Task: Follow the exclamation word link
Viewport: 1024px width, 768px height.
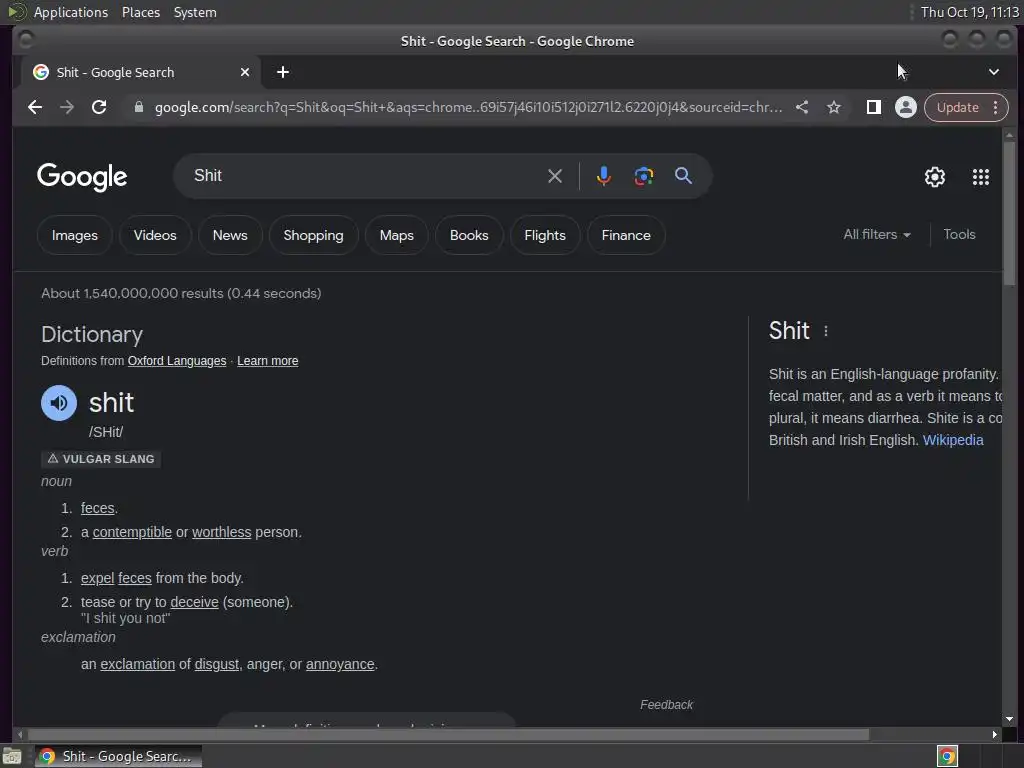Action: click(x=137, y=664)
